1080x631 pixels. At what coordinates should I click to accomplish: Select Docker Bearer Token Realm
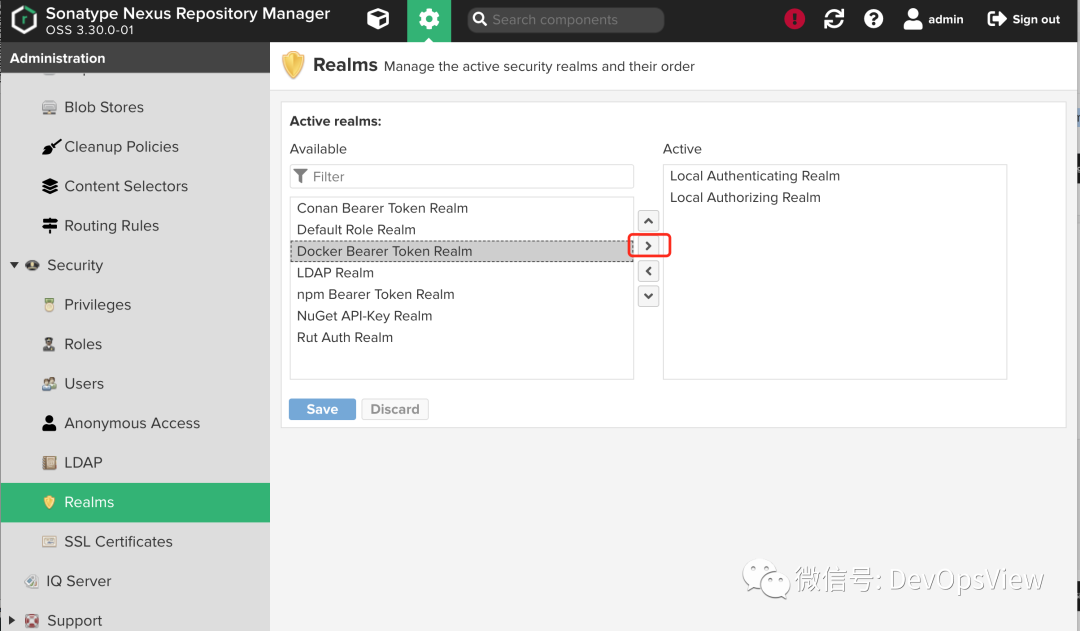coord(461,251)
